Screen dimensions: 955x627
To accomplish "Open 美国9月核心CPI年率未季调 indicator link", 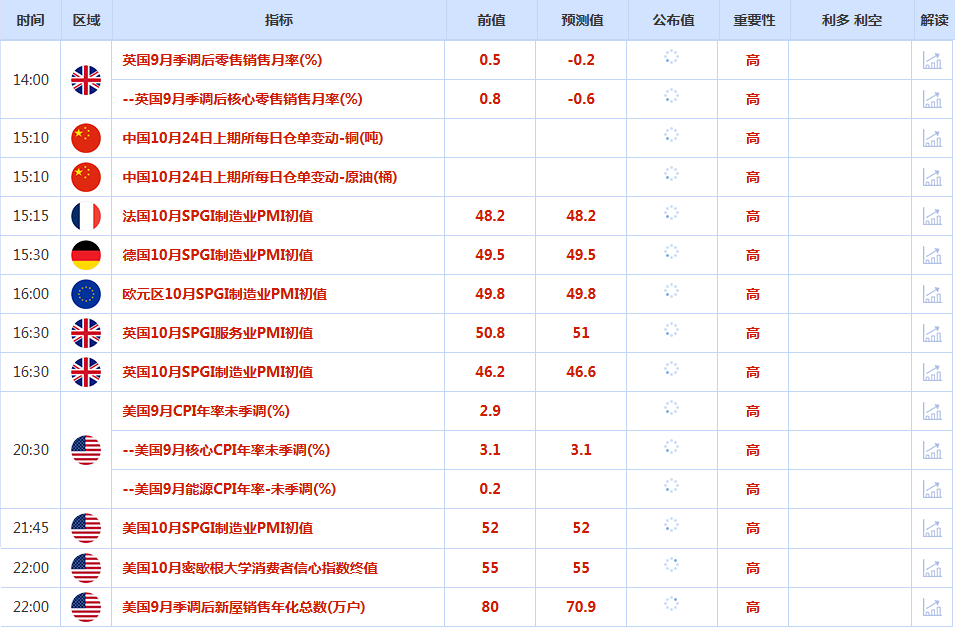I will pyautogui.click(x=225, y=450).
